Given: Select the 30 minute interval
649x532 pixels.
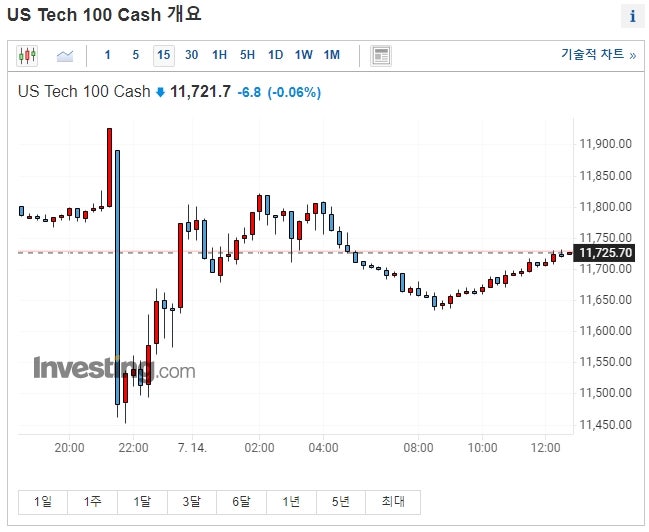Looking at the screenshot, I should [x=191, y=55].
